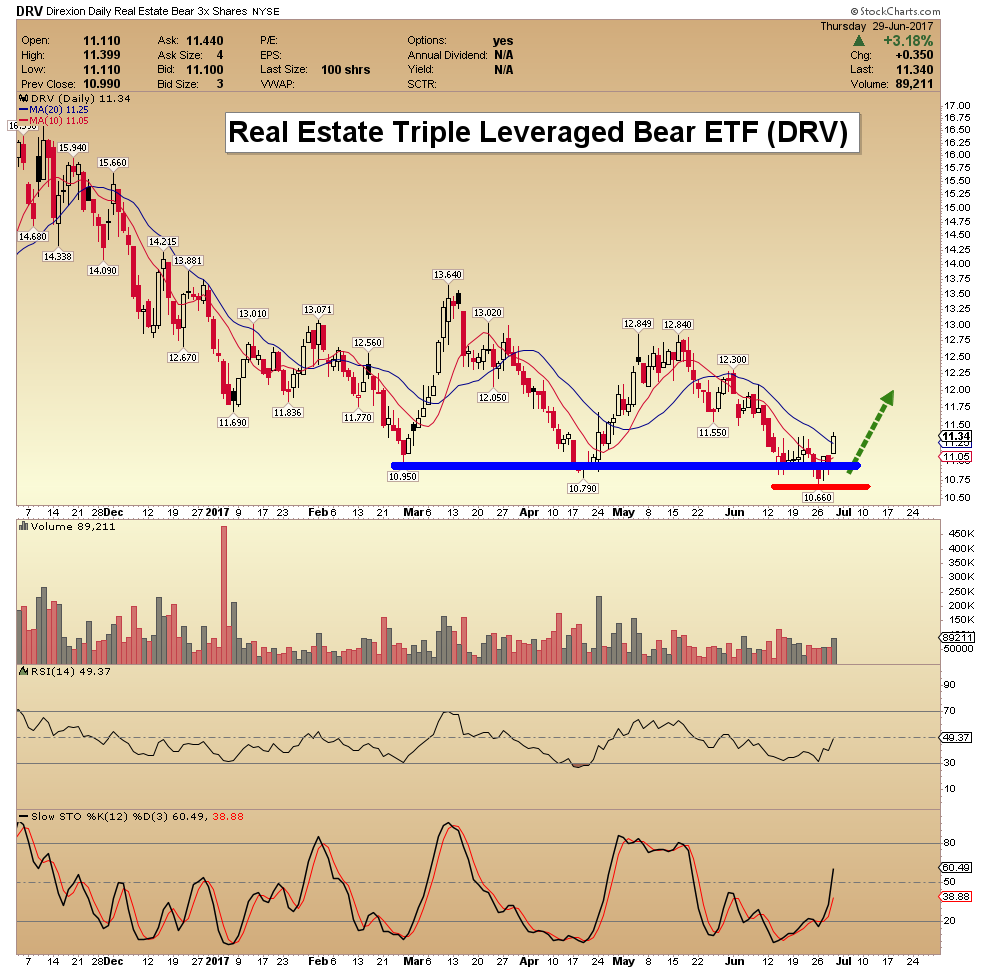Click the Options value "yes"
Viewport: 990px width, 970px height.
point(503,41)
